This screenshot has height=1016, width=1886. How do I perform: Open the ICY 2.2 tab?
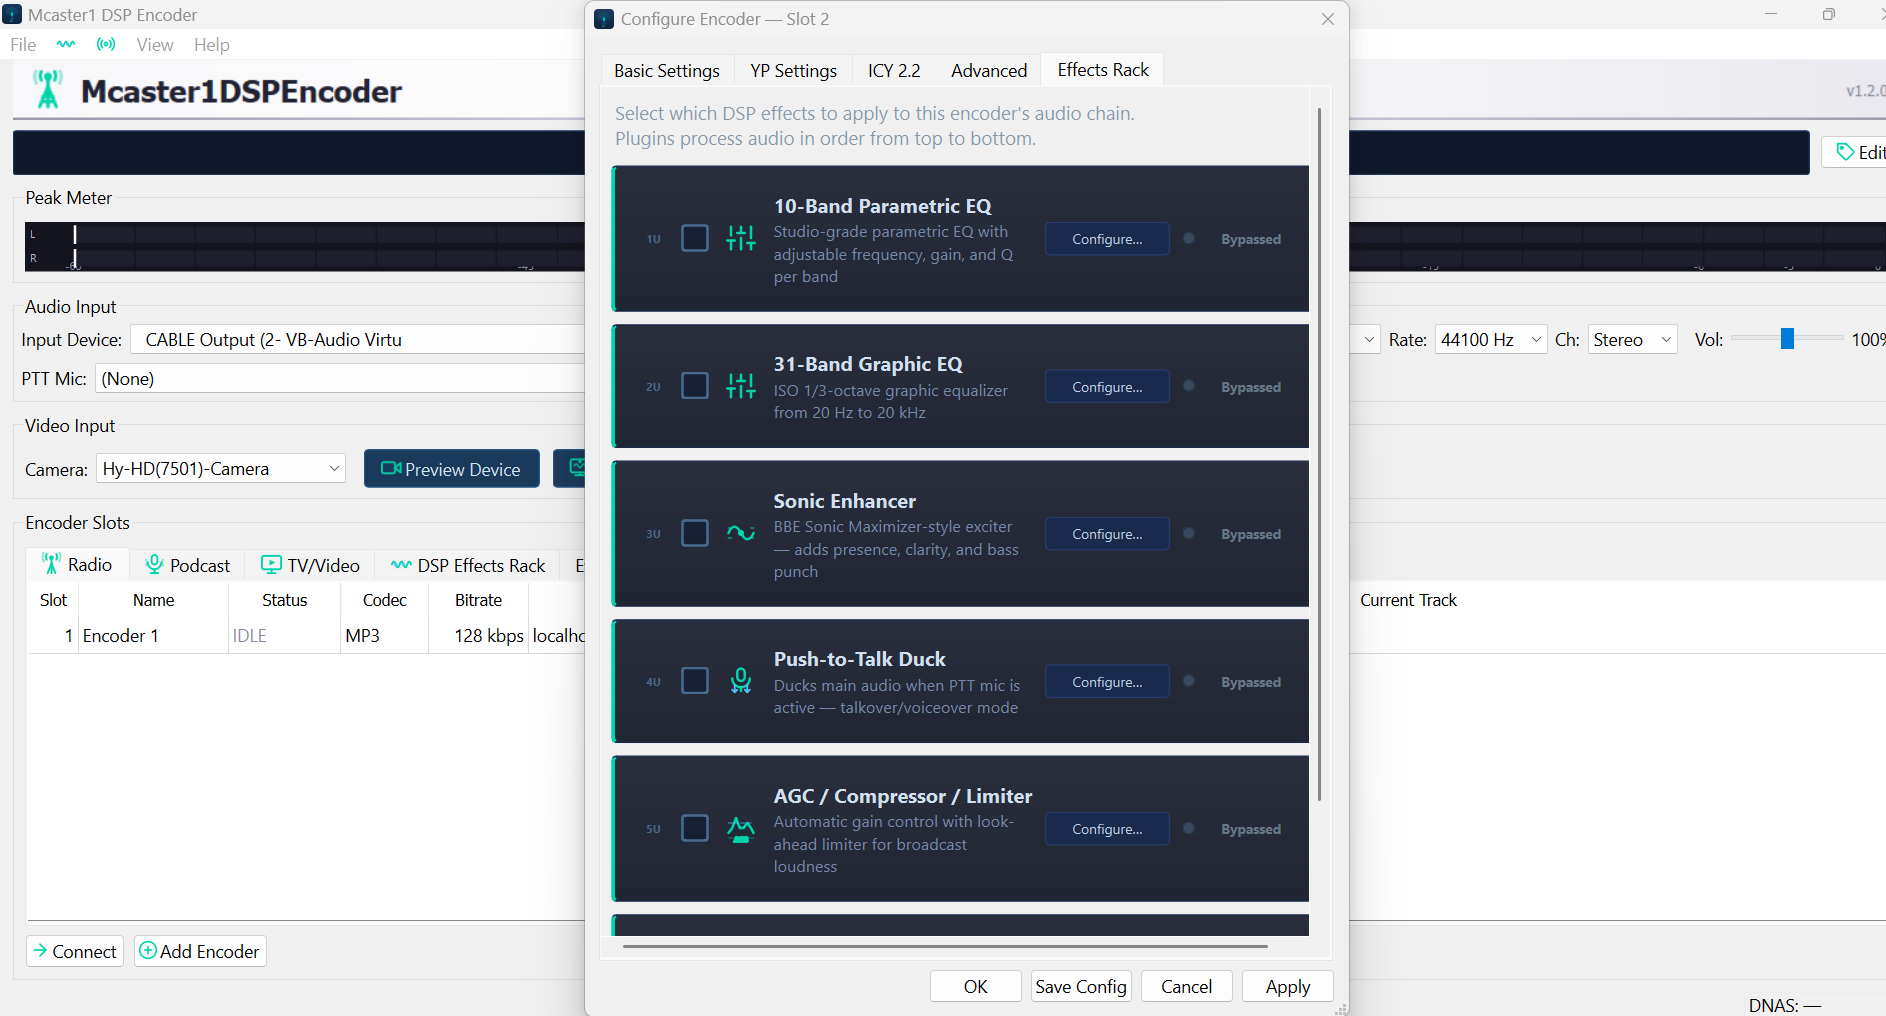pos(893,71)
